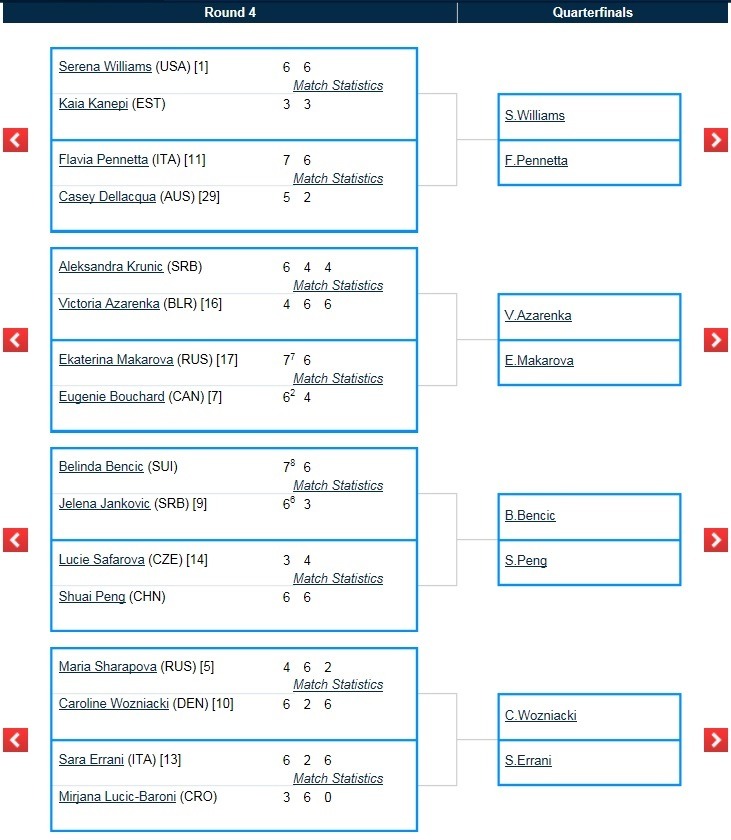
Task: Open Eugenie Bouchard player link
Action: click(x=111, y=396)
